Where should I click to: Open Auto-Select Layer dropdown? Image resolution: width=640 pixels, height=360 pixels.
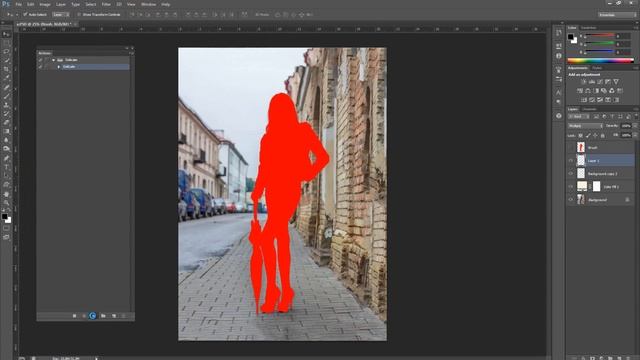[x=61, y=15]
